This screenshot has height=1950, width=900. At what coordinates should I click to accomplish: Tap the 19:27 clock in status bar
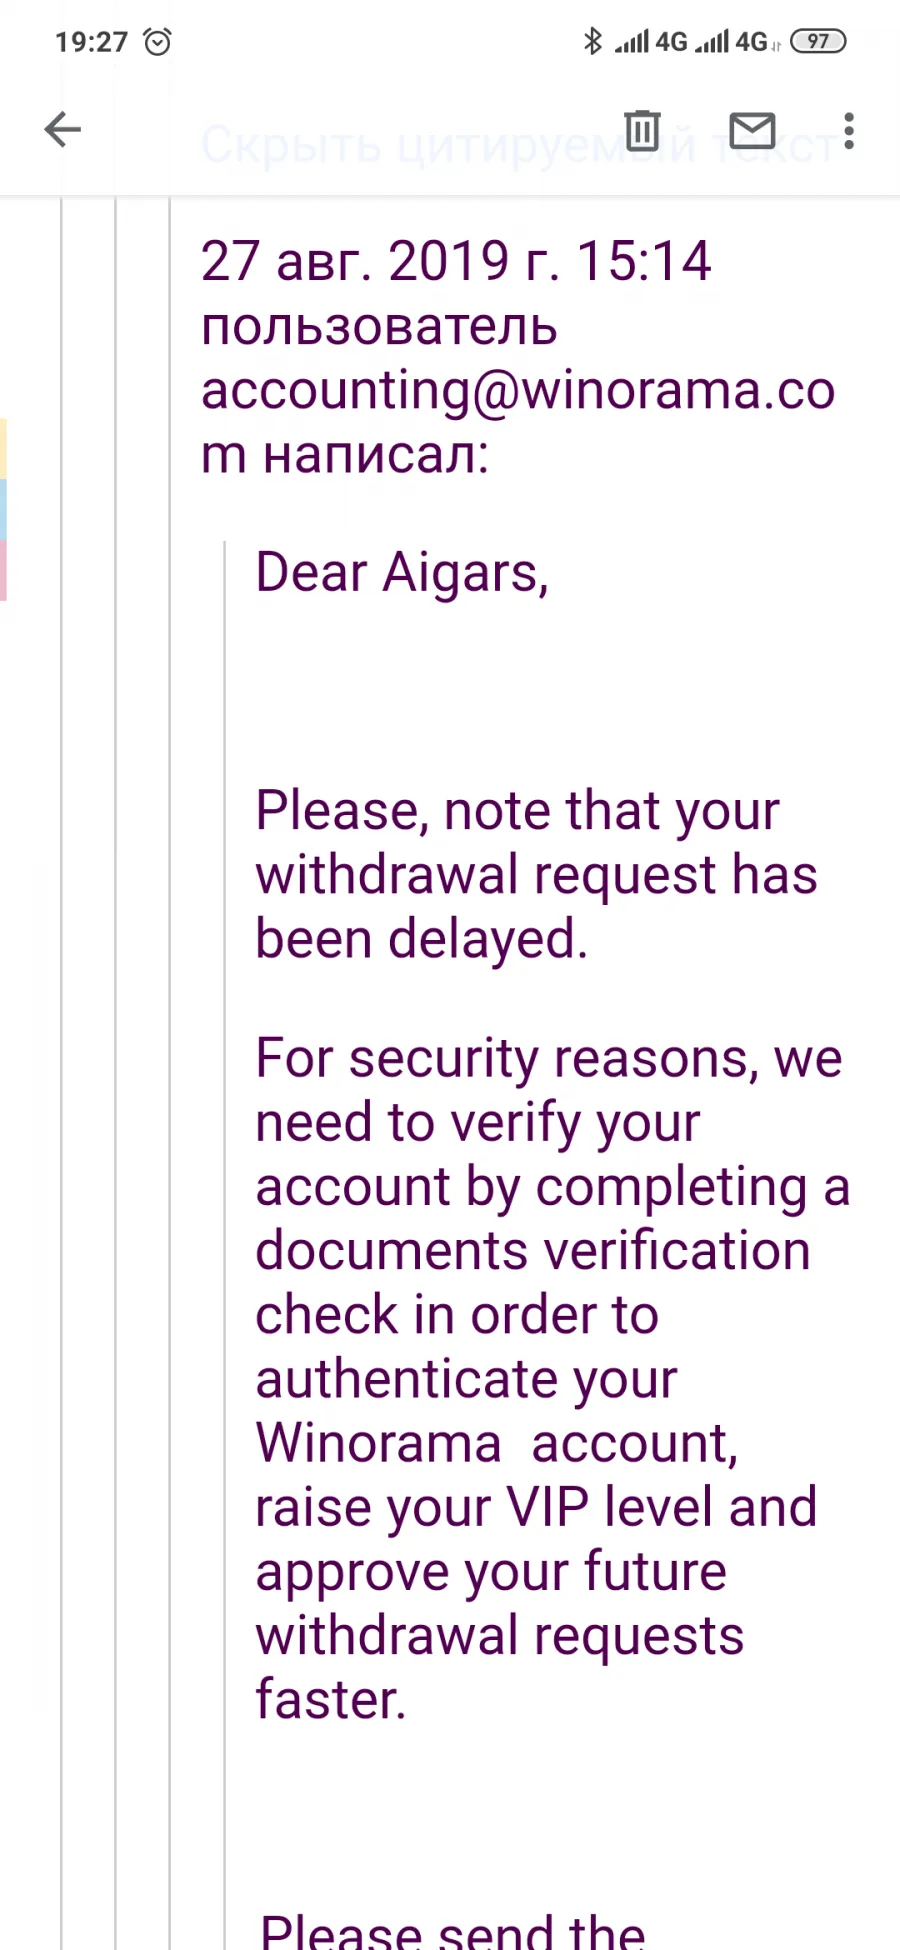[92, 42]
